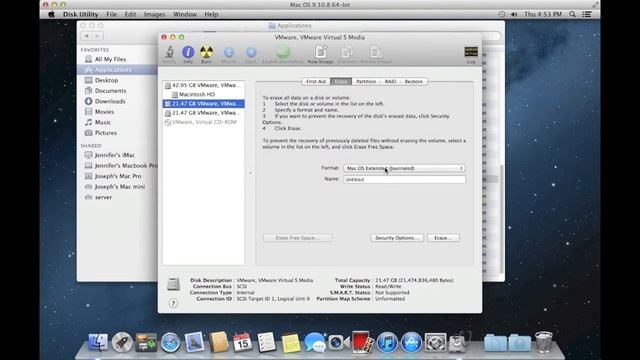Open the Edit menu

(x=130, y=14)
